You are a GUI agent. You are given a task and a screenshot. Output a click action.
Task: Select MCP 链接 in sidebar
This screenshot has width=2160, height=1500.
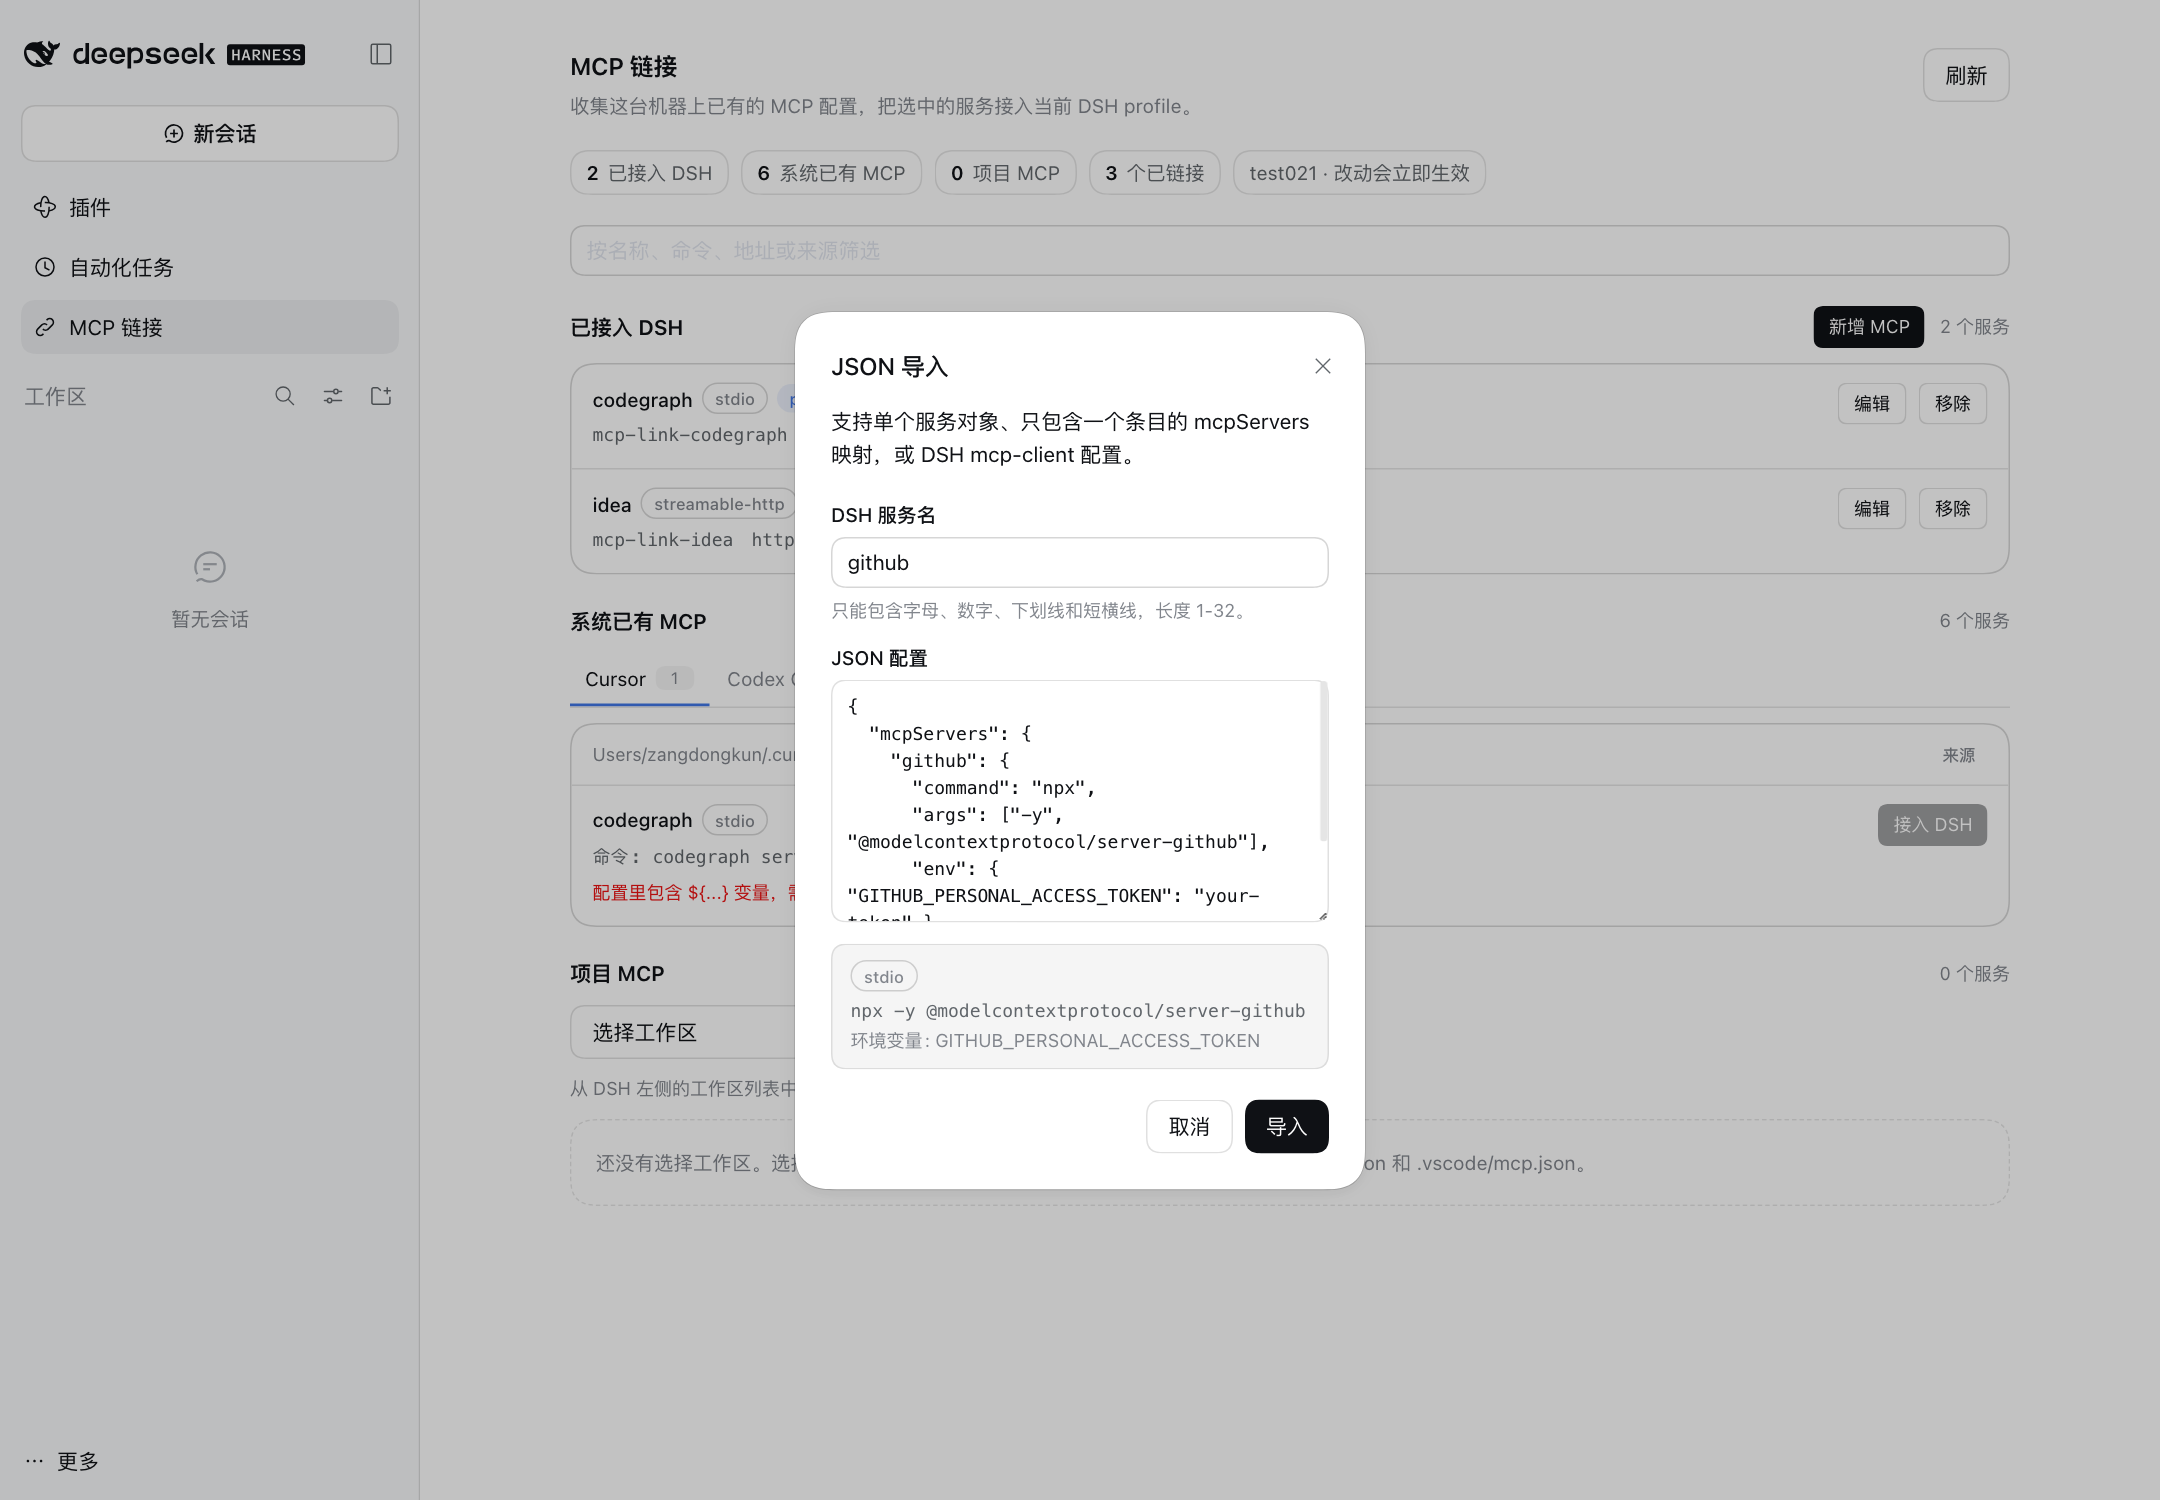pyautogui.click(x=210, y=327)
